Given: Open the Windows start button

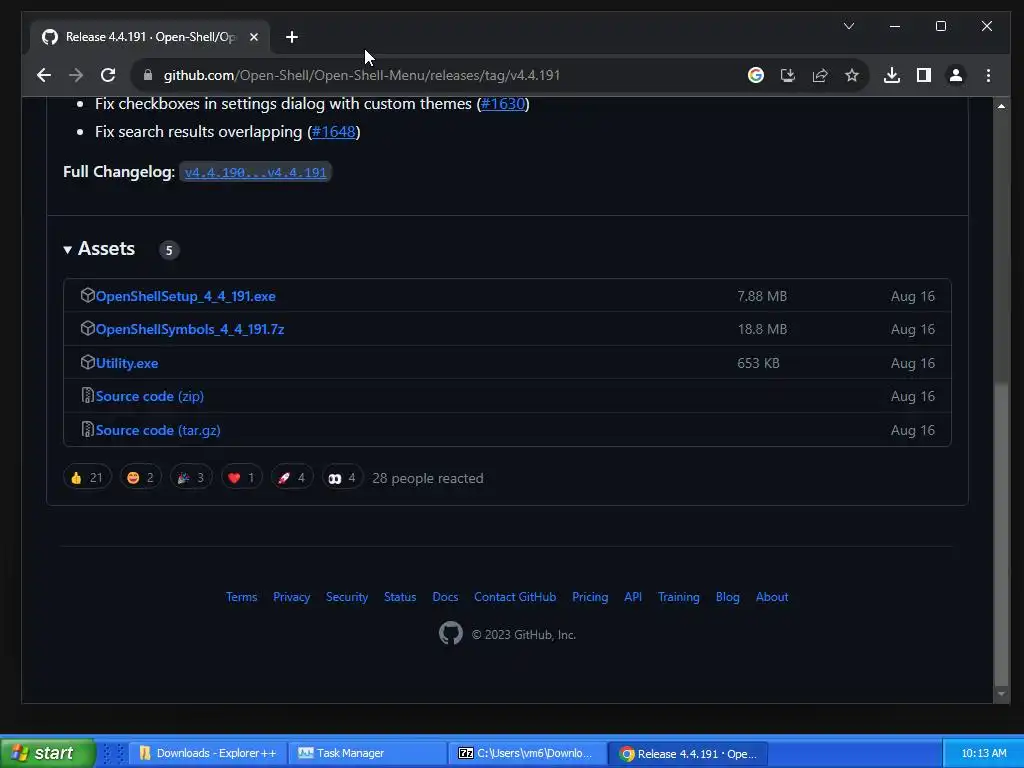Looking at the screenshot, I should click(x=47, y=753).
